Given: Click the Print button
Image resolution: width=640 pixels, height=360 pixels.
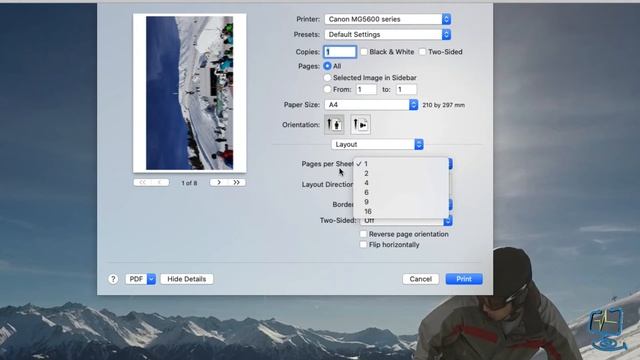Looking at the screenshot, I should pos(464,279).
